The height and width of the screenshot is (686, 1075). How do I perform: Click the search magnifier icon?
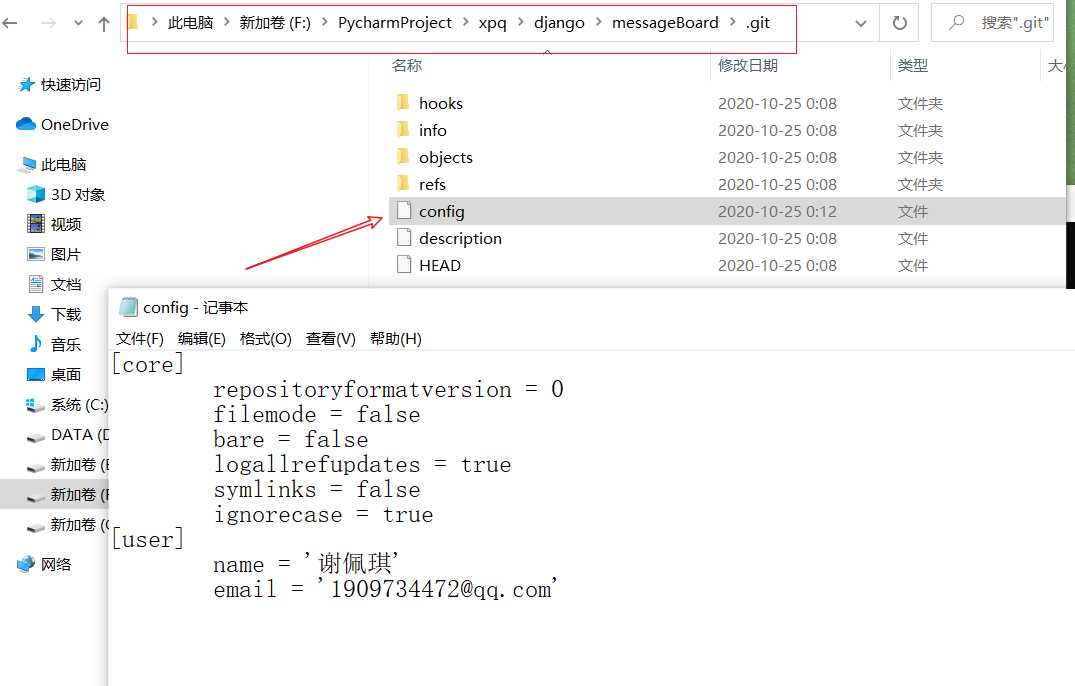click(x=956, y=23)
